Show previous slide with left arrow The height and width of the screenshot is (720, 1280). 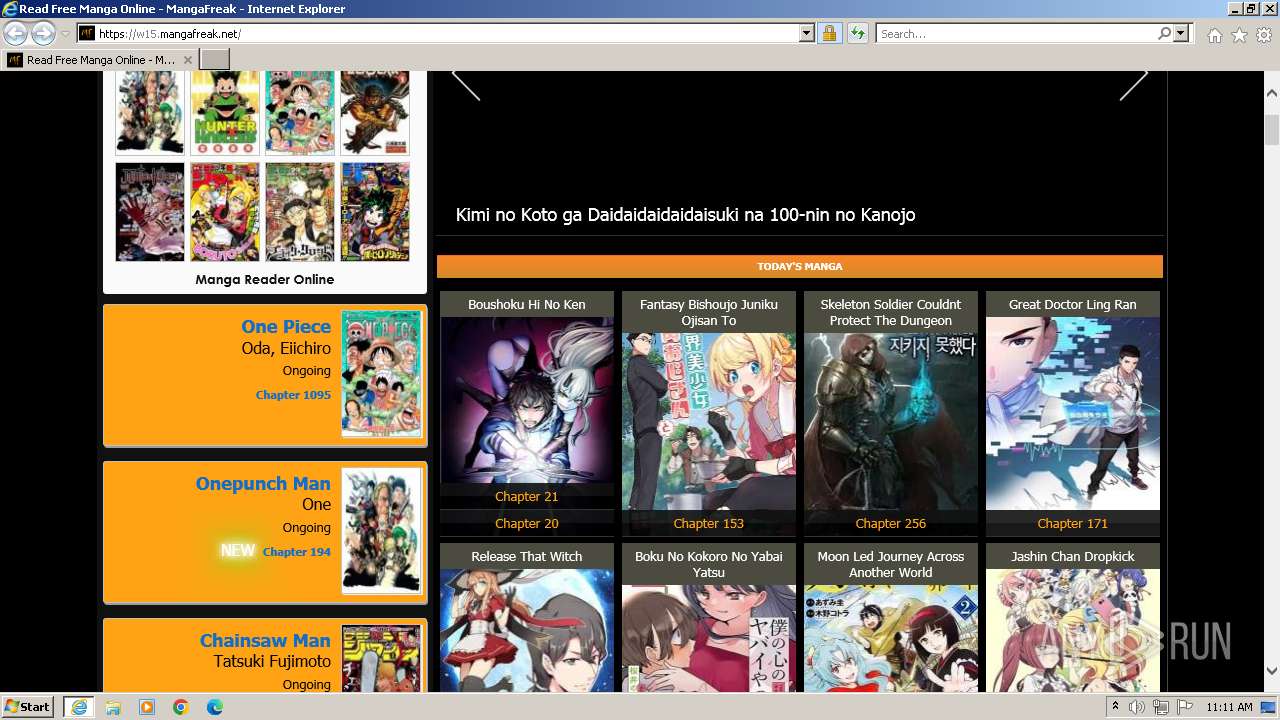coord(466,84)
